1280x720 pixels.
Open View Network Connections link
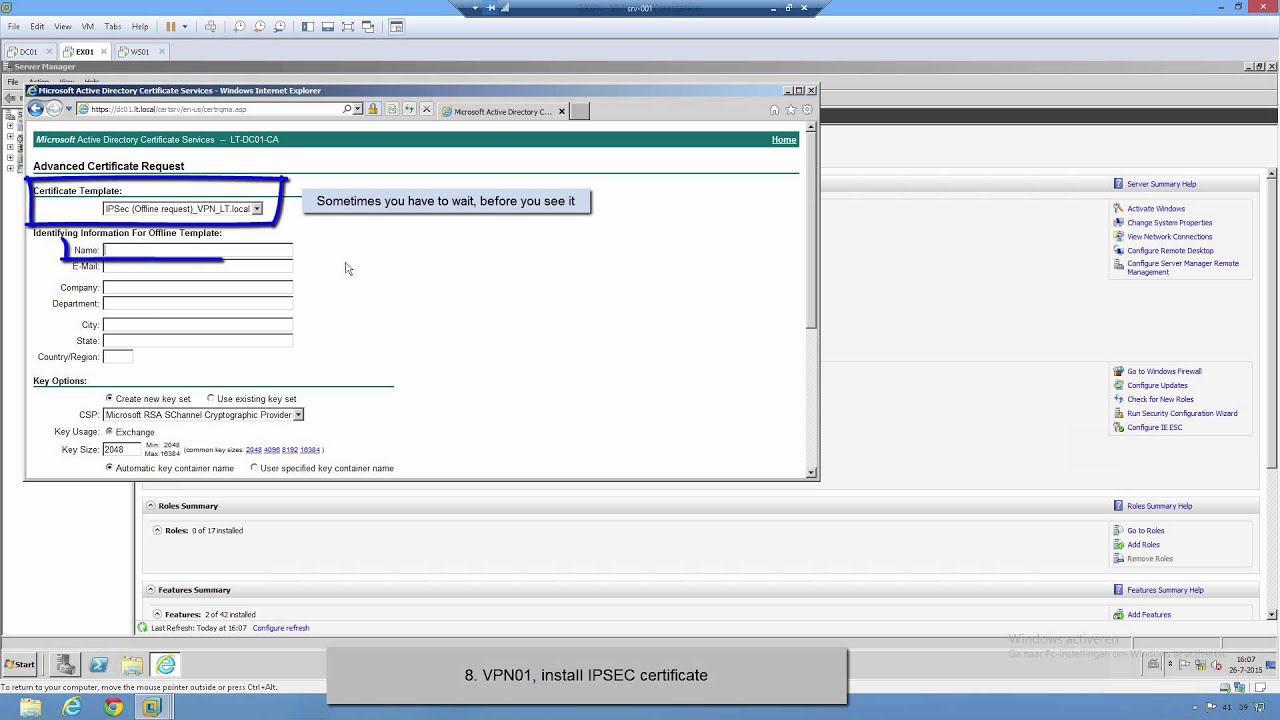[x=1170, y=237]
